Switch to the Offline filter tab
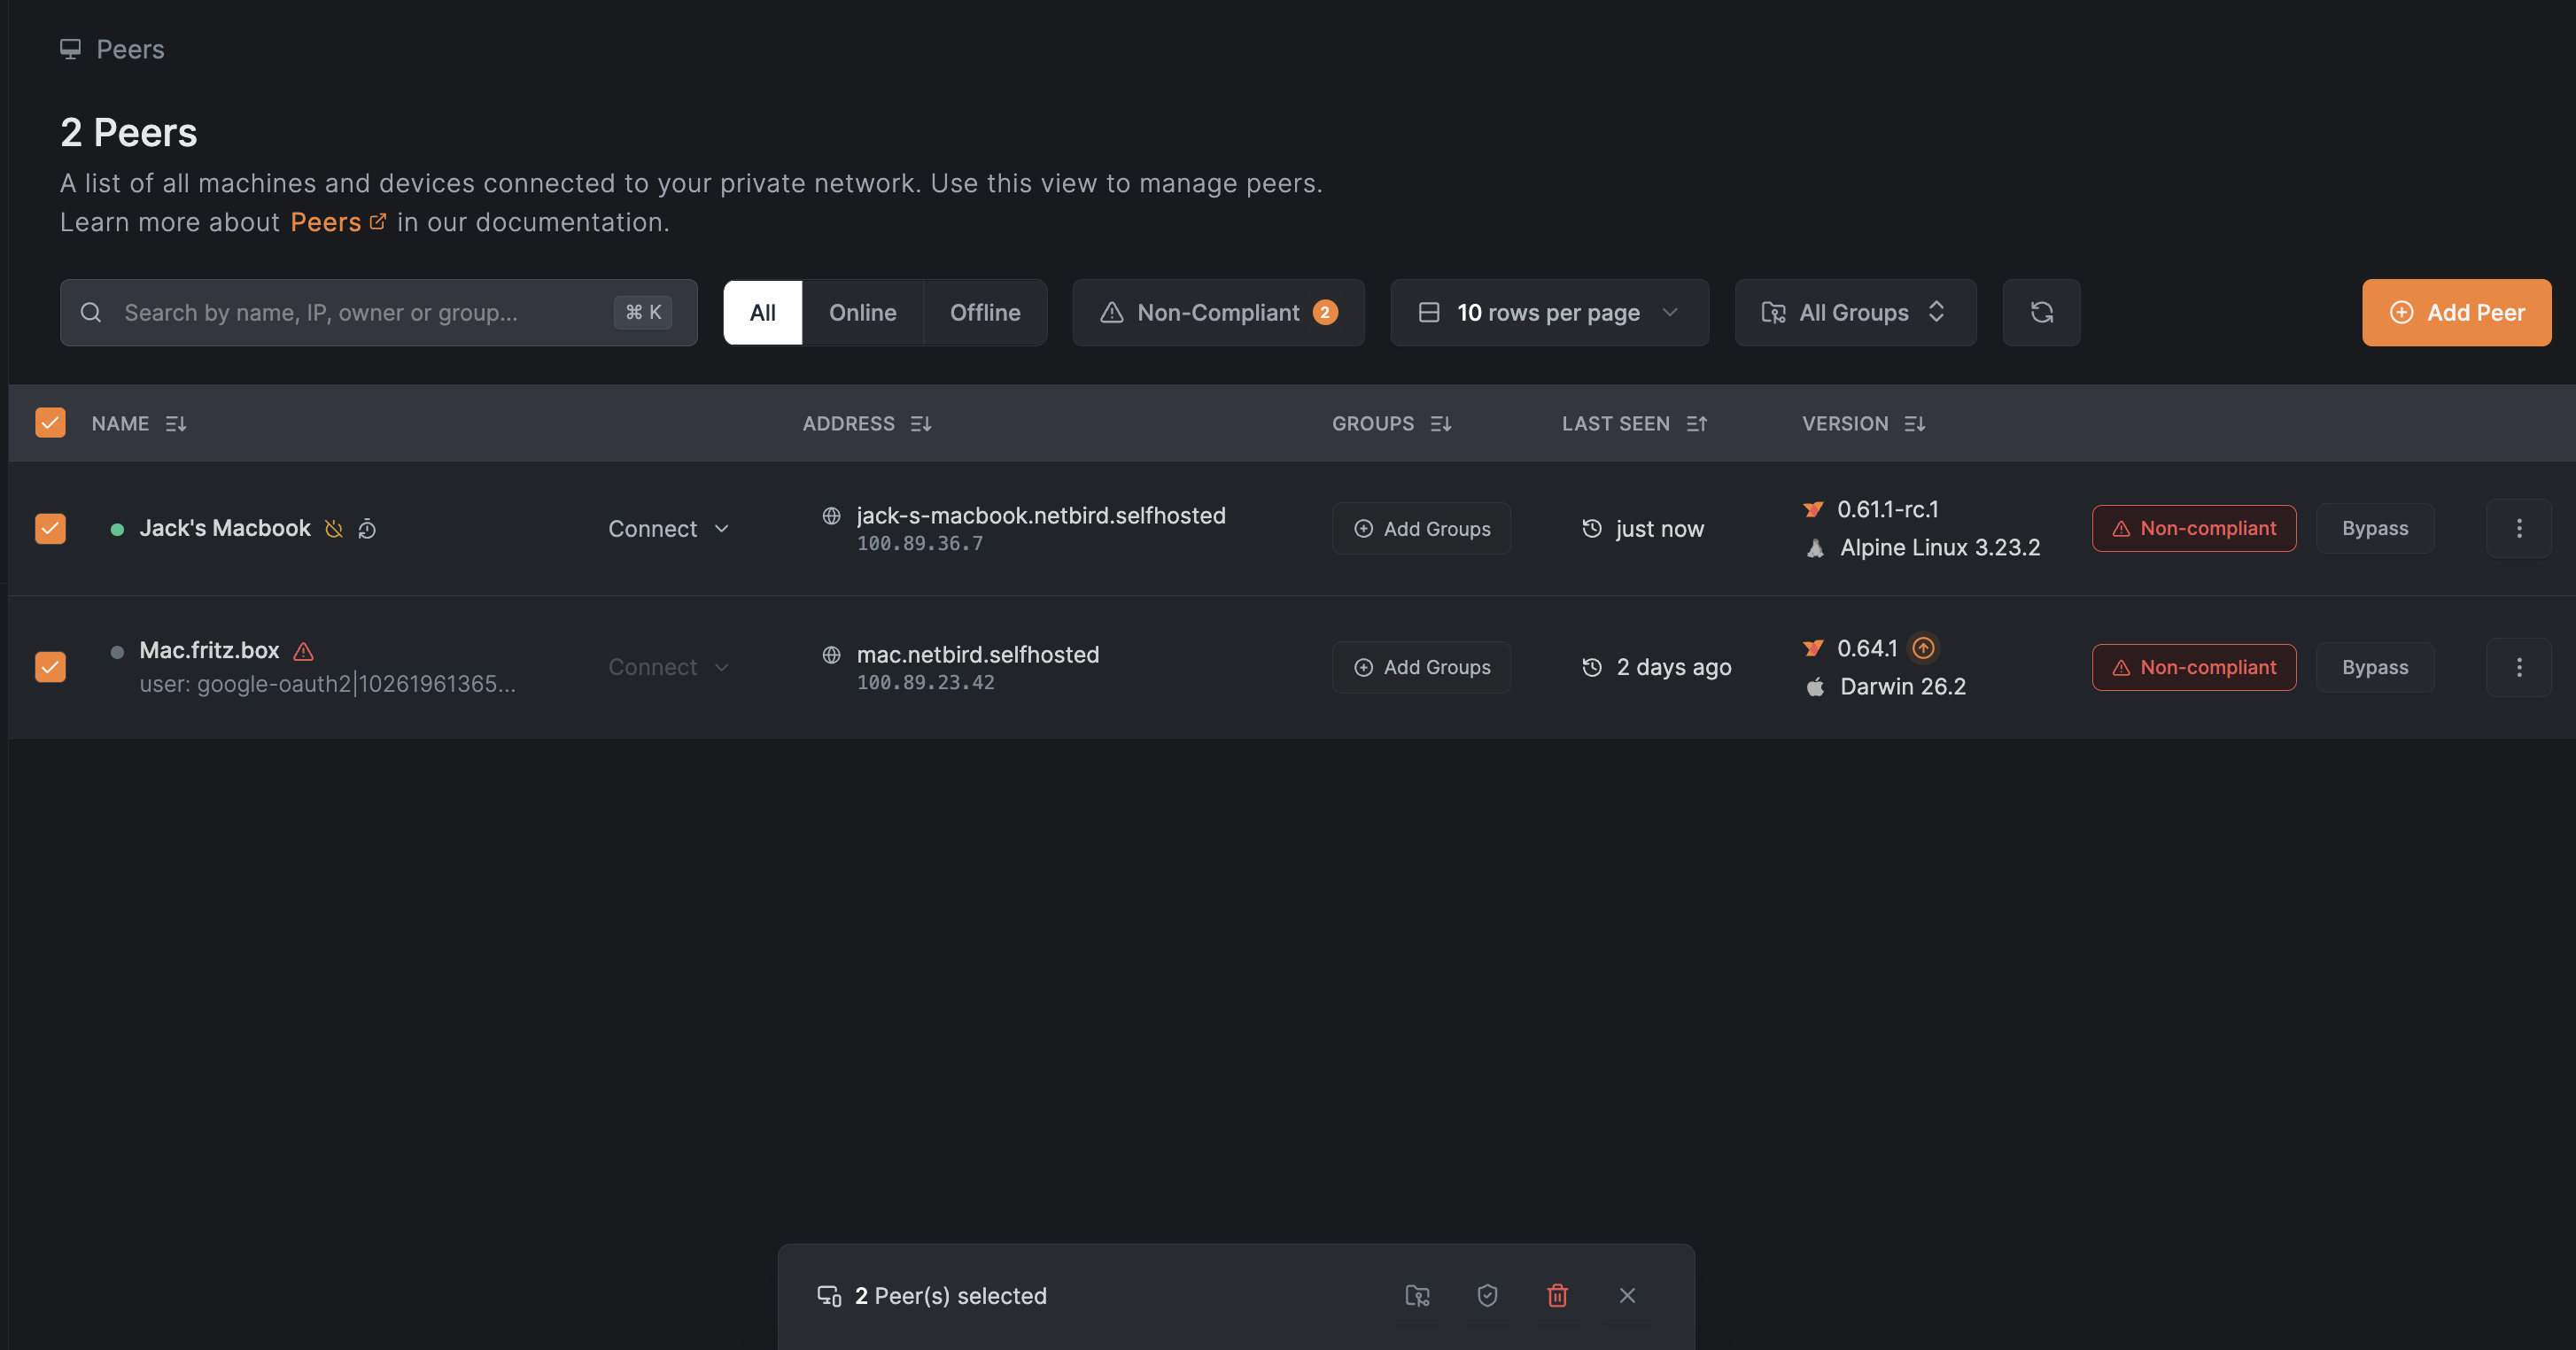2576x1350 pixels. coord(984,313)
